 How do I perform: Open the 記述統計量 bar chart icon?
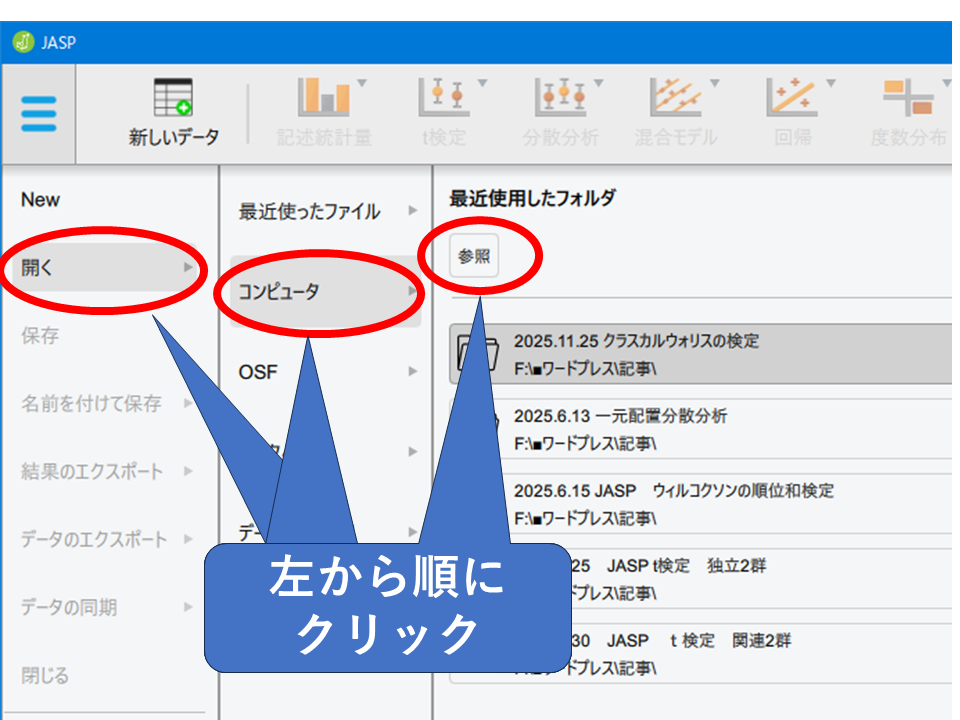[x=324, y=98]
